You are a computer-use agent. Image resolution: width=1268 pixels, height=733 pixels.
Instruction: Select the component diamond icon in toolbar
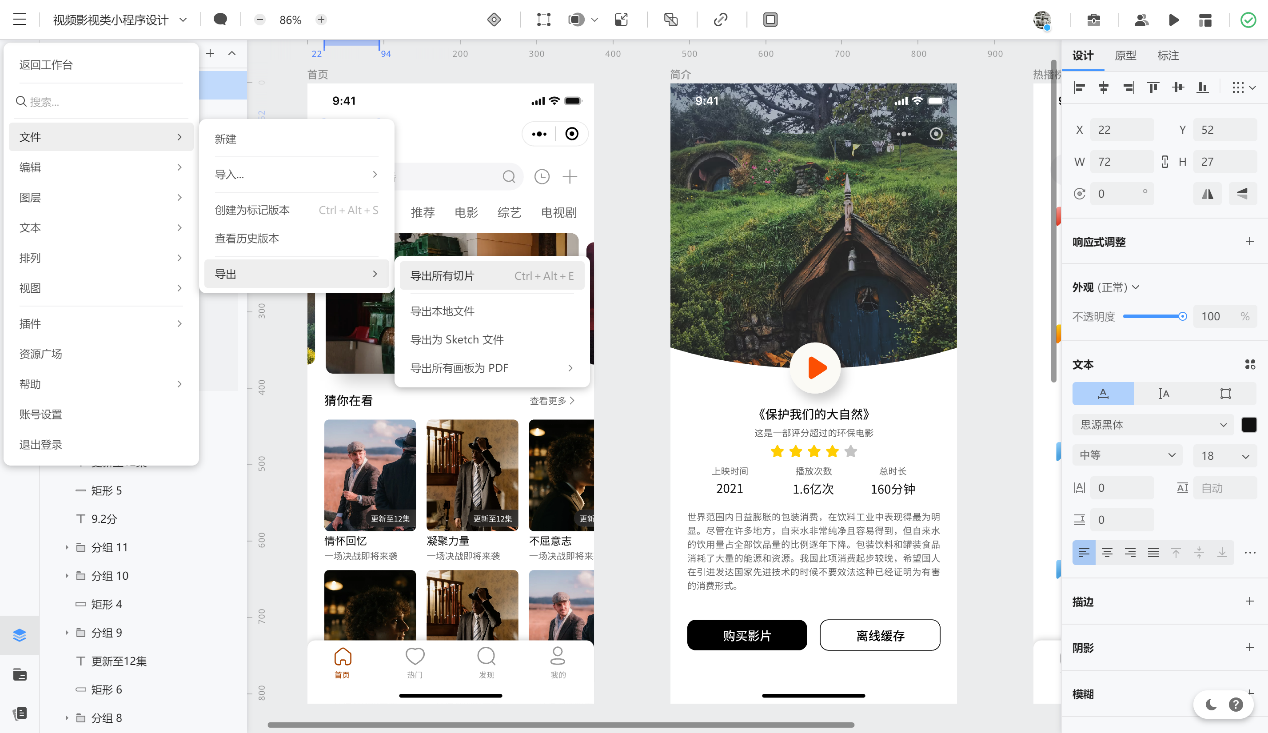[x=493, y=19]
